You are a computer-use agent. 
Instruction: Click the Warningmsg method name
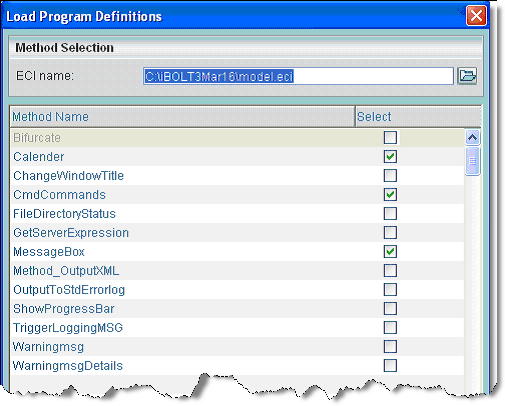click(x=48, y=347)
